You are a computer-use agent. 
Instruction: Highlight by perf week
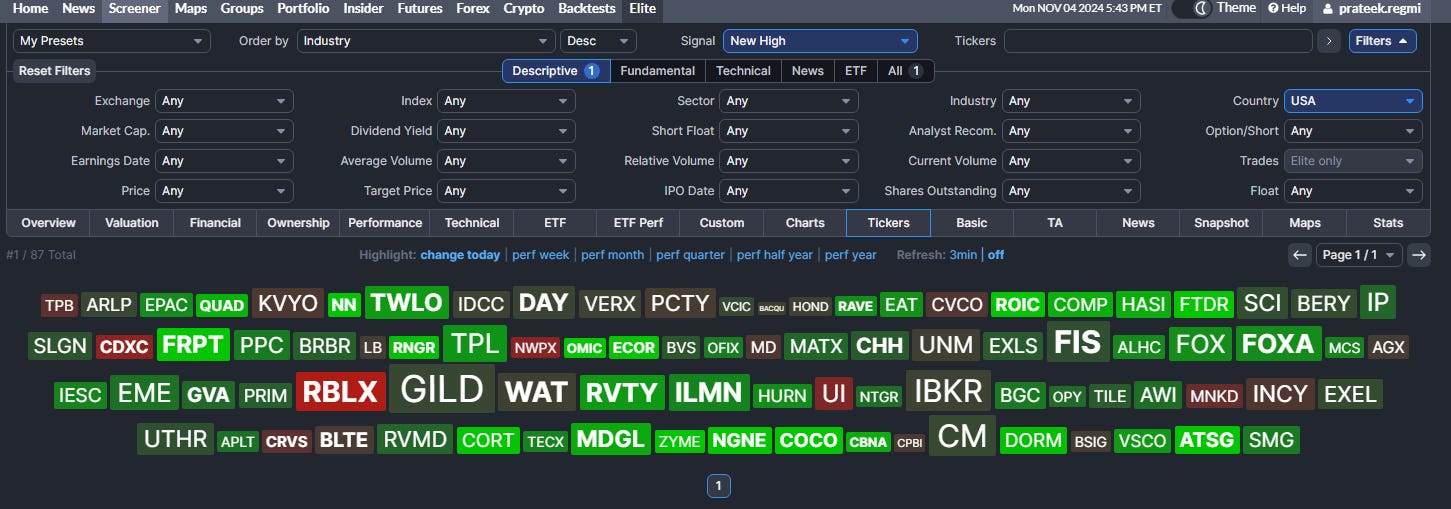point(540,255)
